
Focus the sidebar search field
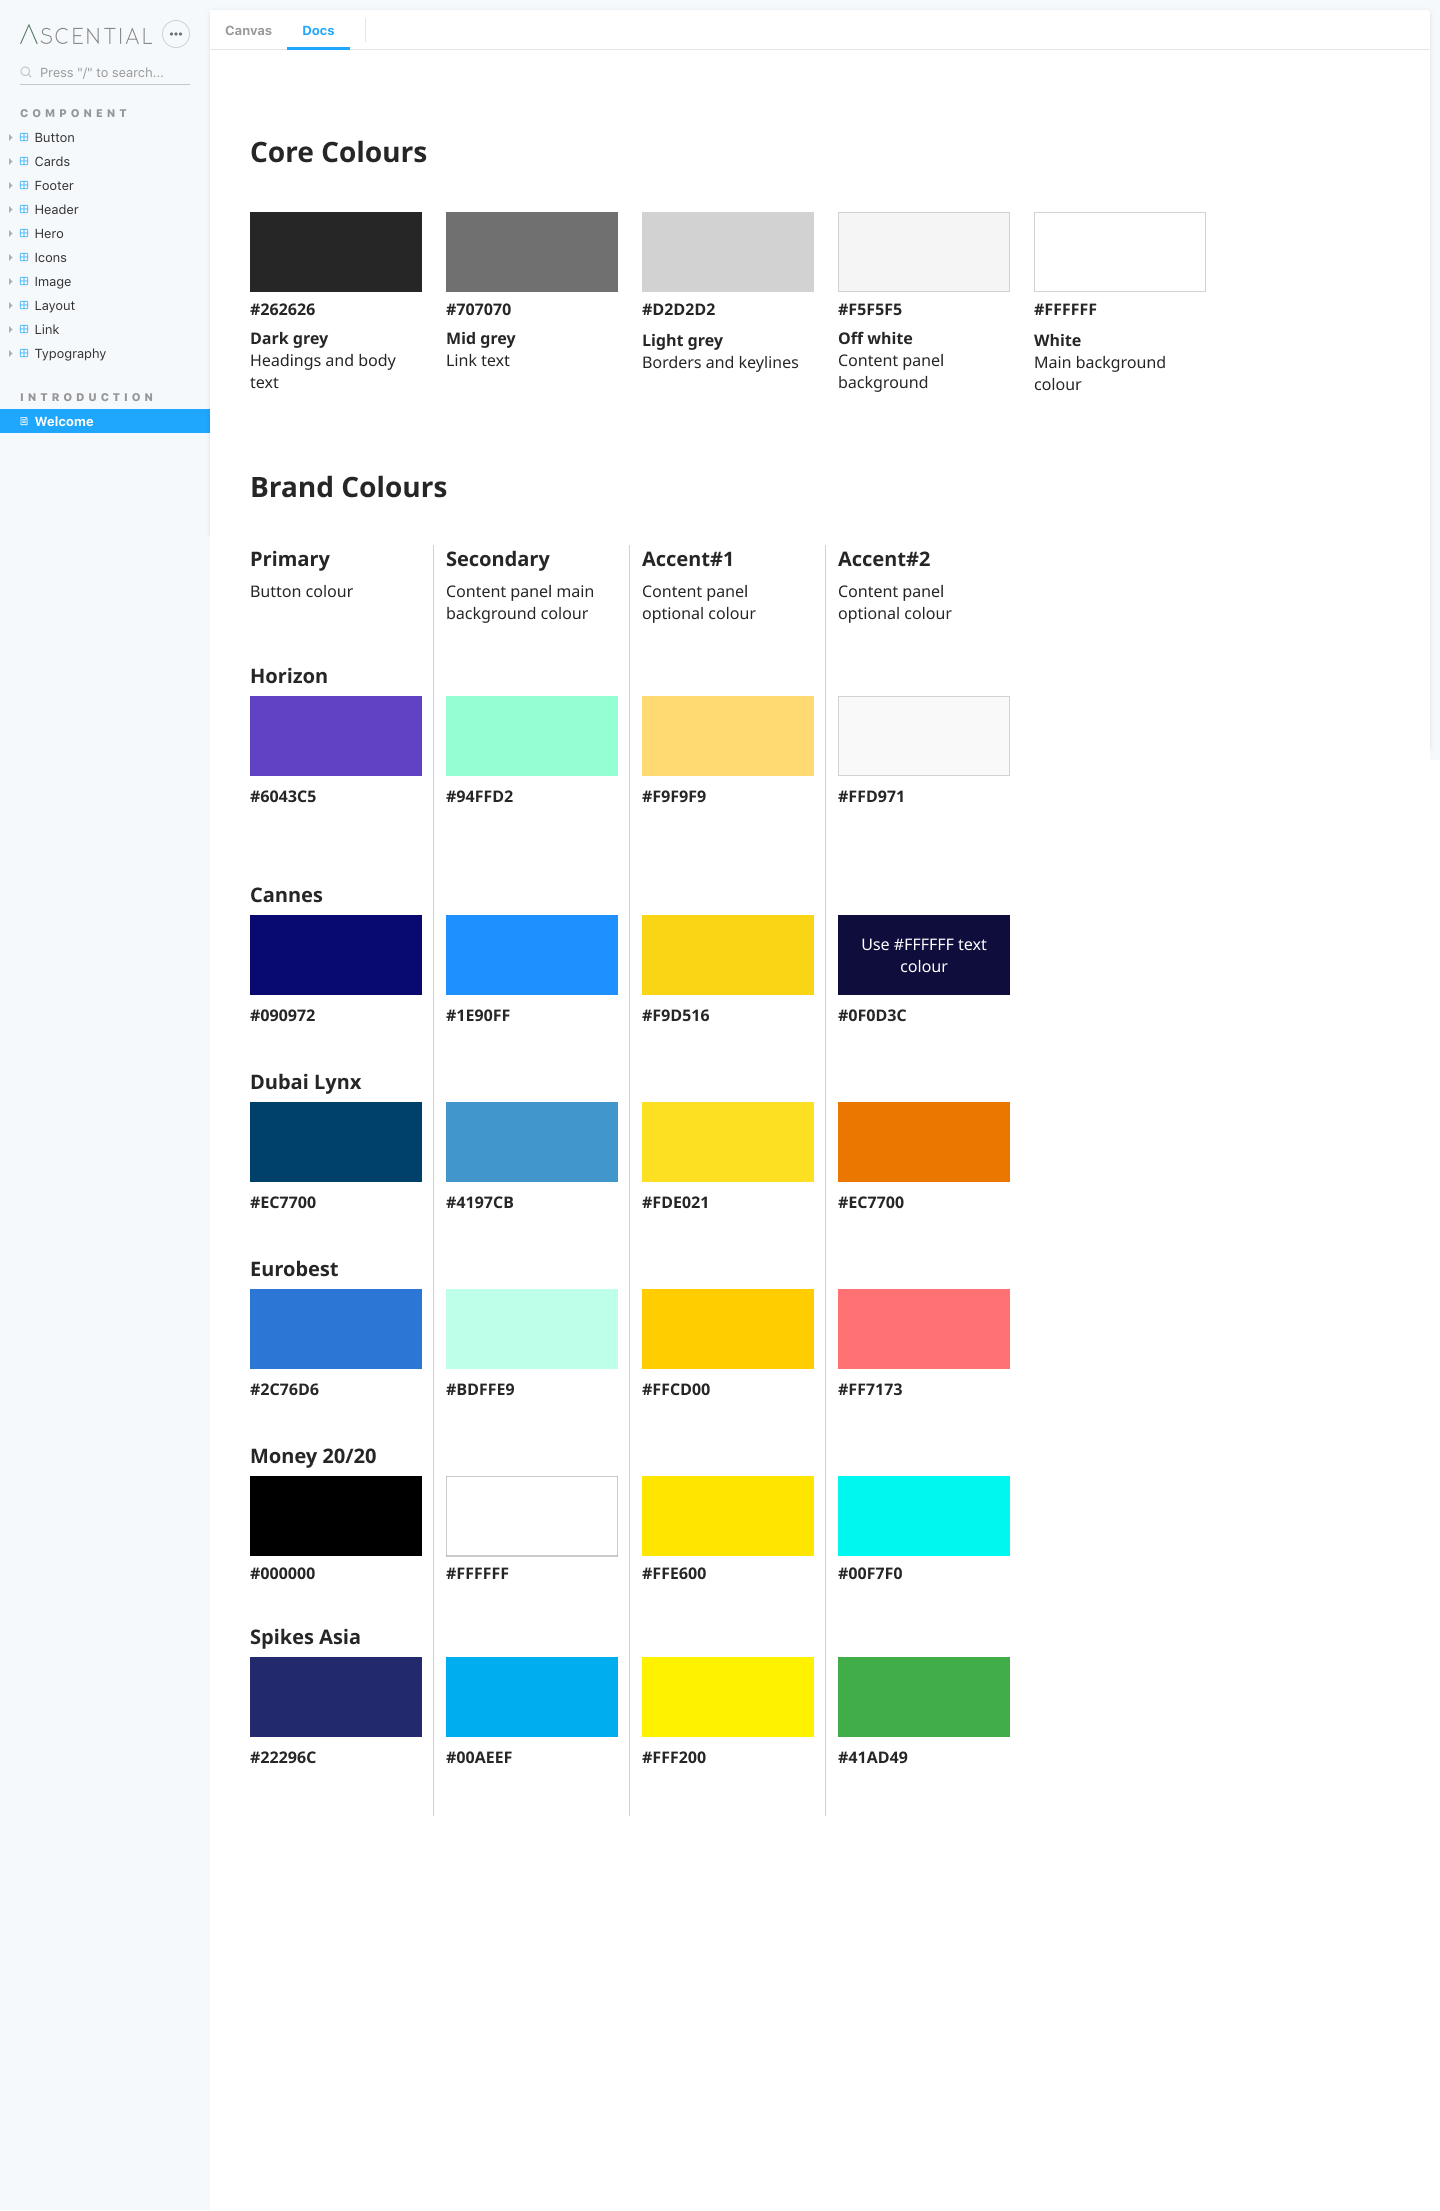pos(105,72)
